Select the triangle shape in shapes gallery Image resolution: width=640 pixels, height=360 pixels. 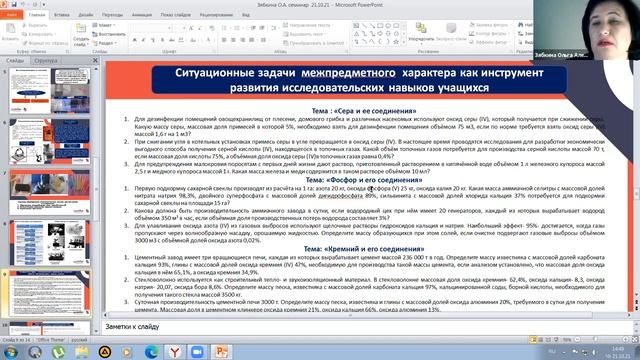tap(357, 34)
